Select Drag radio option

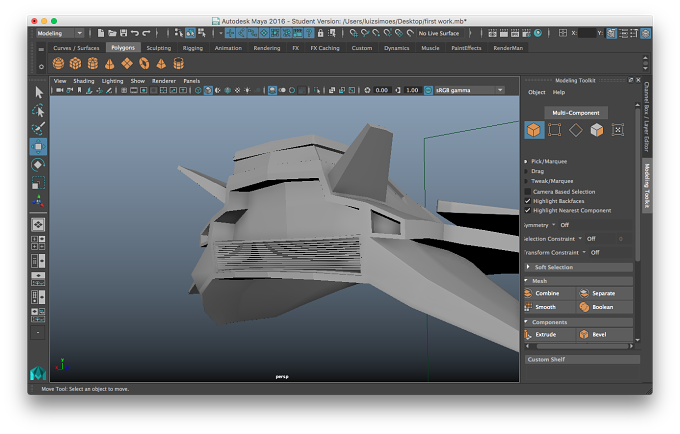pyautogui.click(x=526, y=171)
